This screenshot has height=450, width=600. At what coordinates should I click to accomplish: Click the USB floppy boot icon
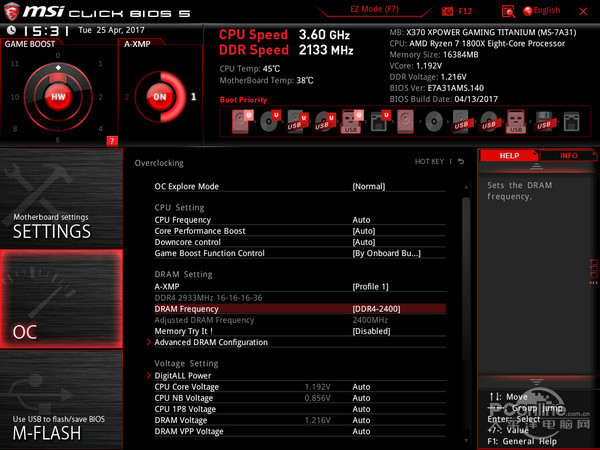coord(544,122)
